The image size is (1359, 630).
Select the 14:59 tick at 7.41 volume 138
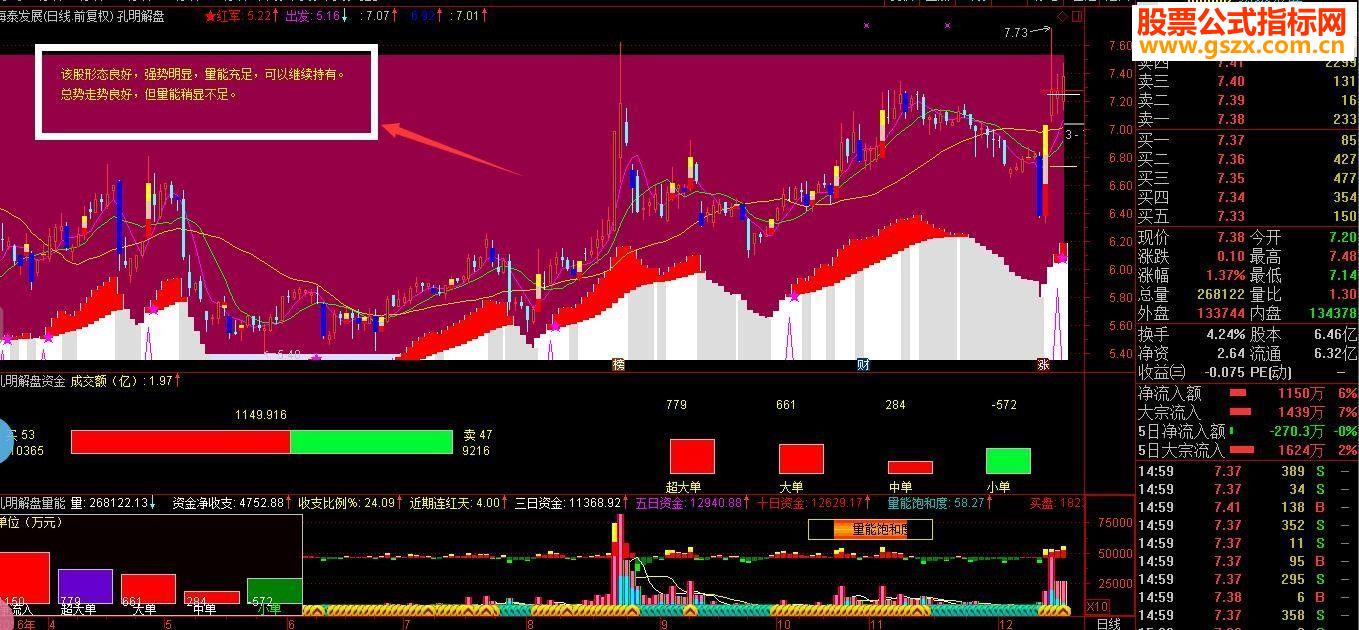tap(1247, 507)
